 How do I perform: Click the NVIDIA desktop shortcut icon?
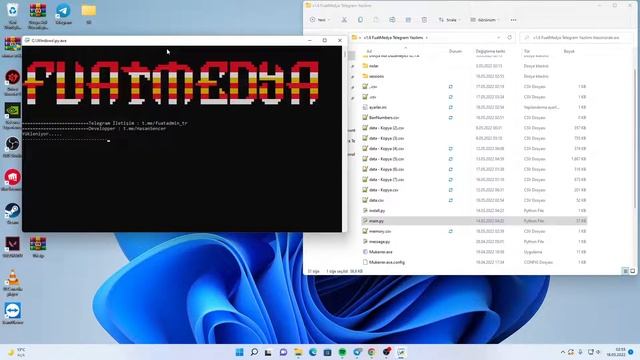[12, 115]
